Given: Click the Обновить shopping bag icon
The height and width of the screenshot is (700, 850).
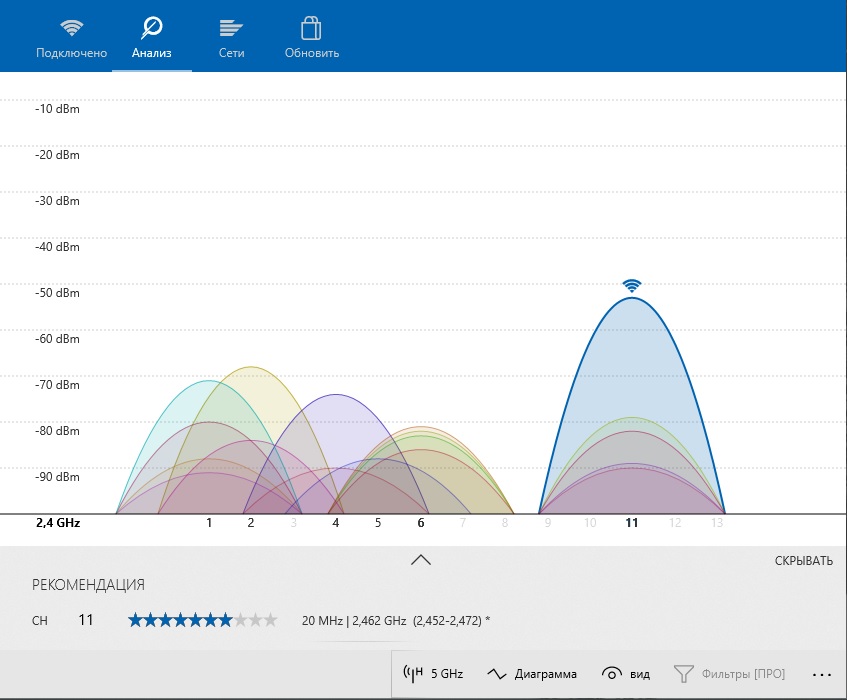Looking at the screenshot, I should pyautogui.click(x=312, y=27).
